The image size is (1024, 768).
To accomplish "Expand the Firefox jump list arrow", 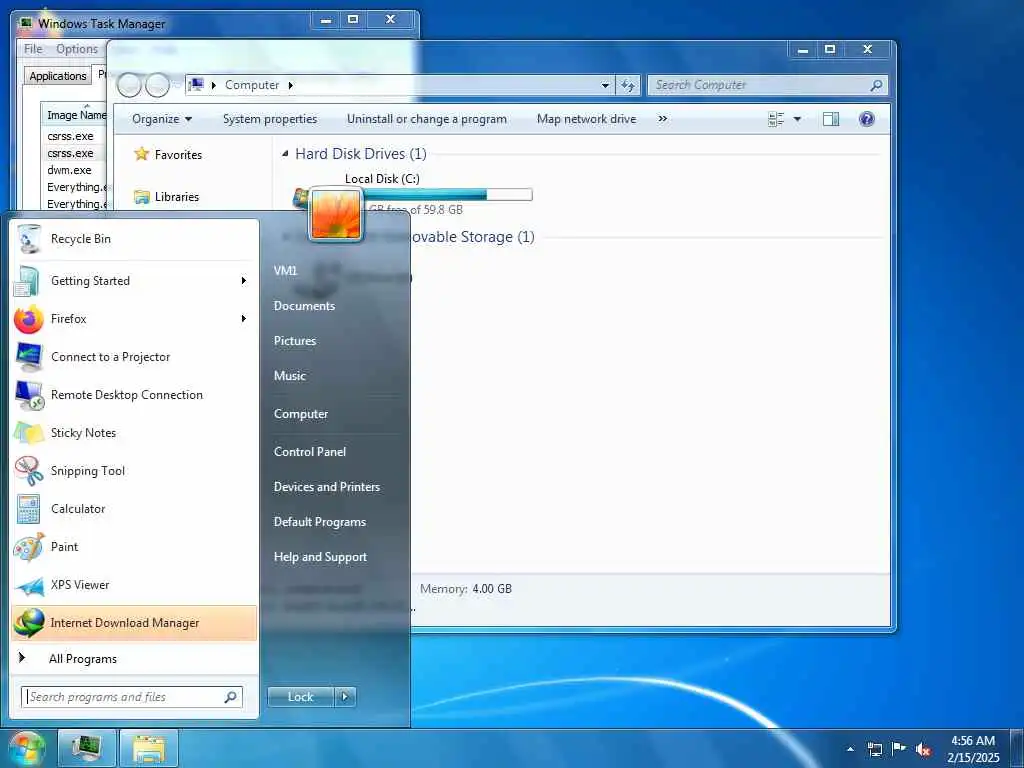I will point(244,319).
